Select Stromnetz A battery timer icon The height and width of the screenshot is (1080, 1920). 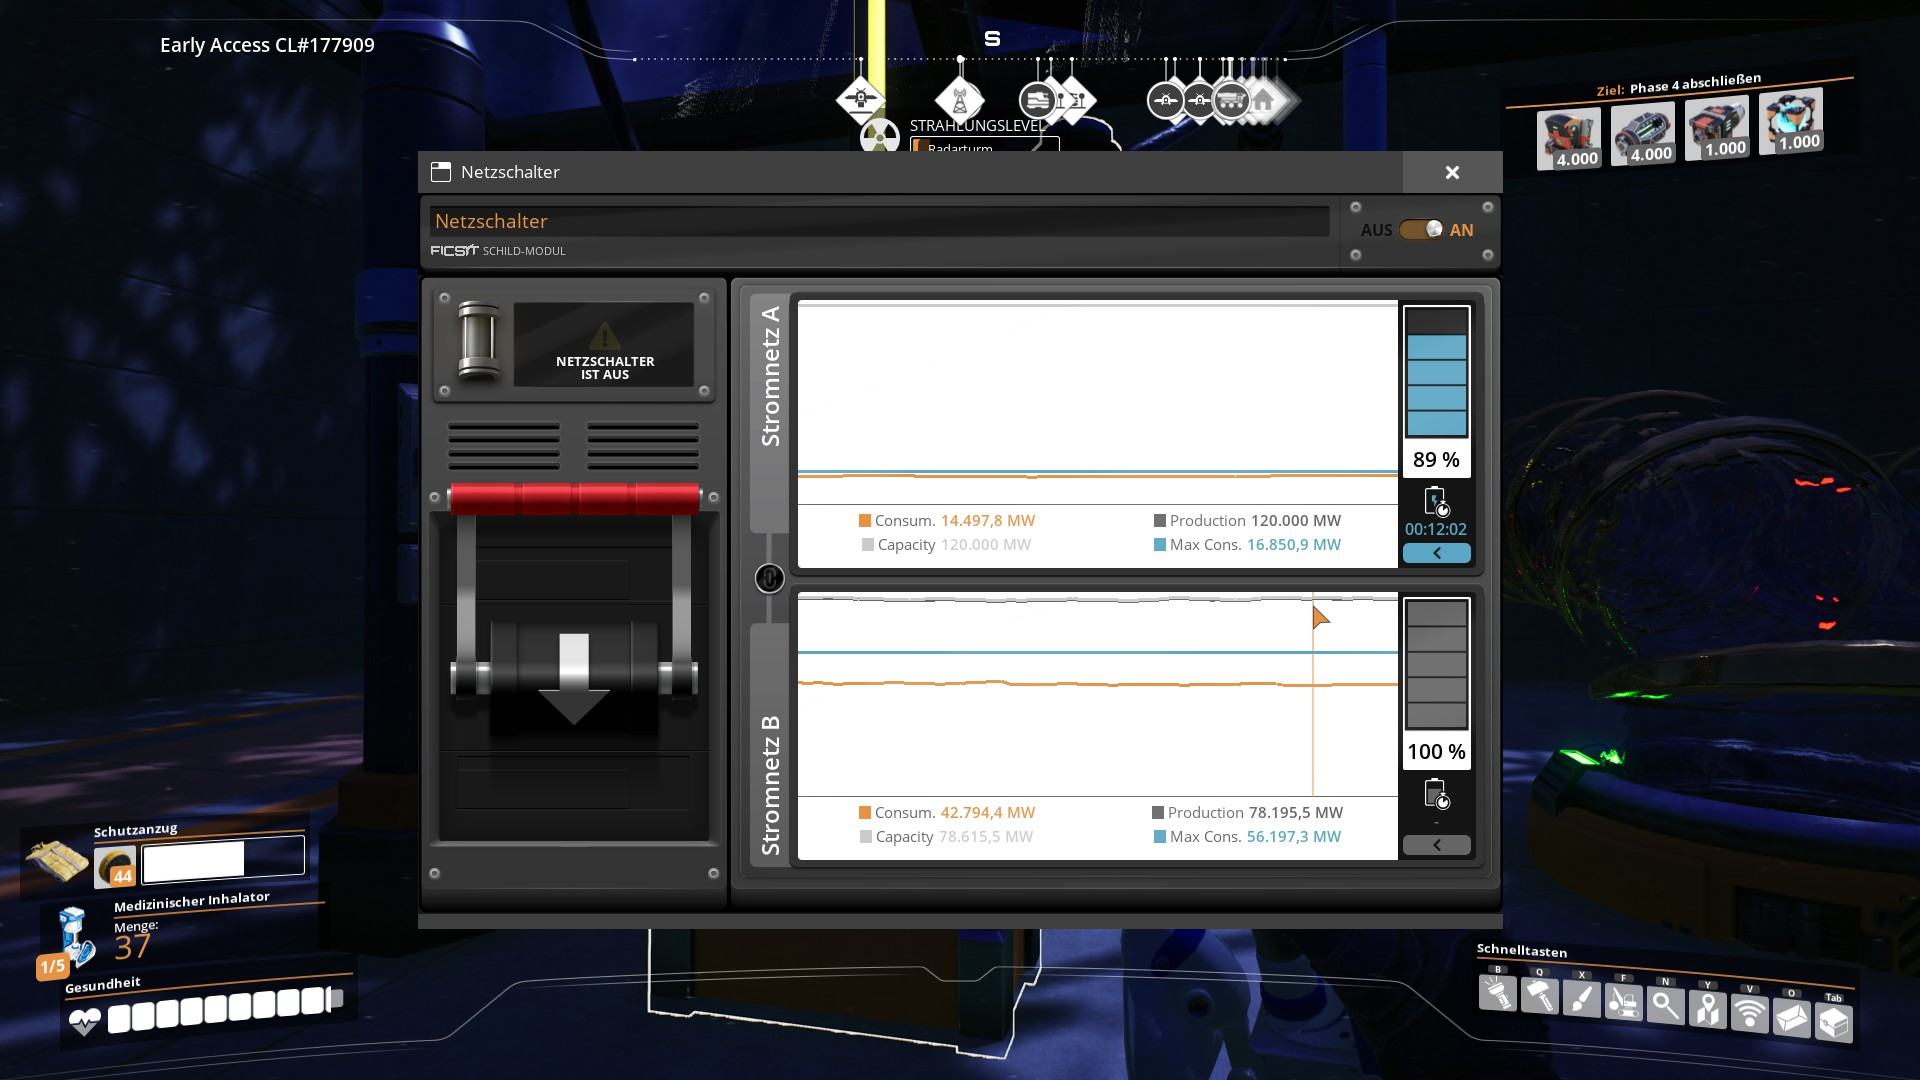click(x=1436, y=501)
